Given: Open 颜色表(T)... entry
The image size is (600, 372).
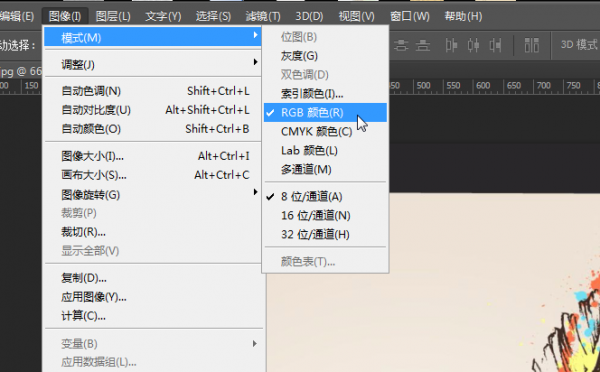Looking at the screenshot, I should (325, 262).
